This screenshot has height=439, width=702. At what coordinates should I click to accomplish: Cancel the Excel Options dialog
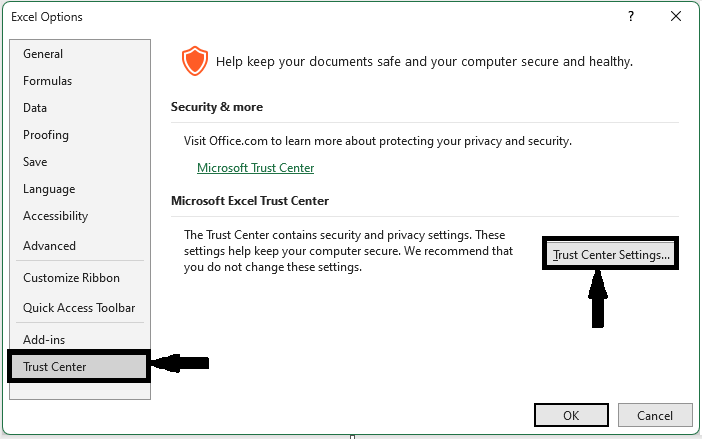(655, 415)
